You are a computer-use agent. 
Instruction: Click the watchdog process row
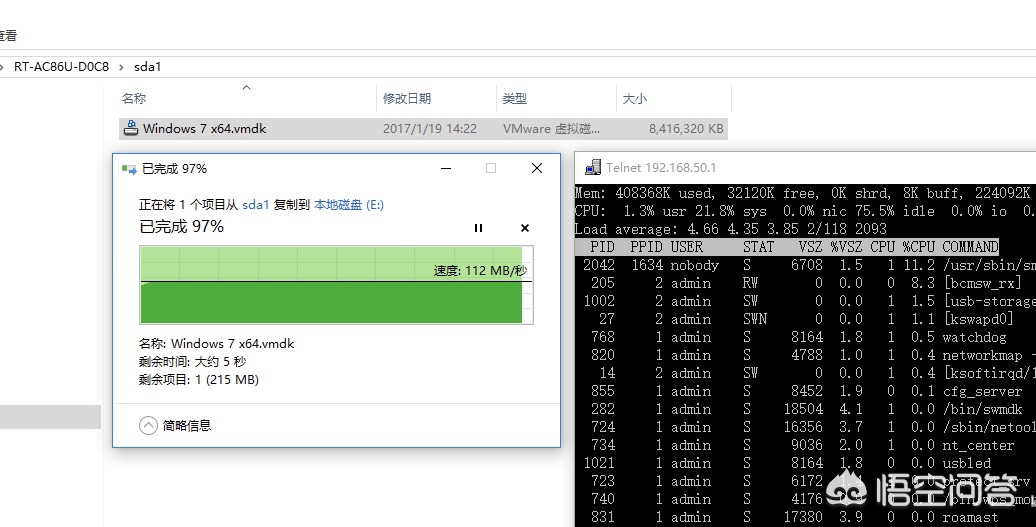(x=805, y=337)
